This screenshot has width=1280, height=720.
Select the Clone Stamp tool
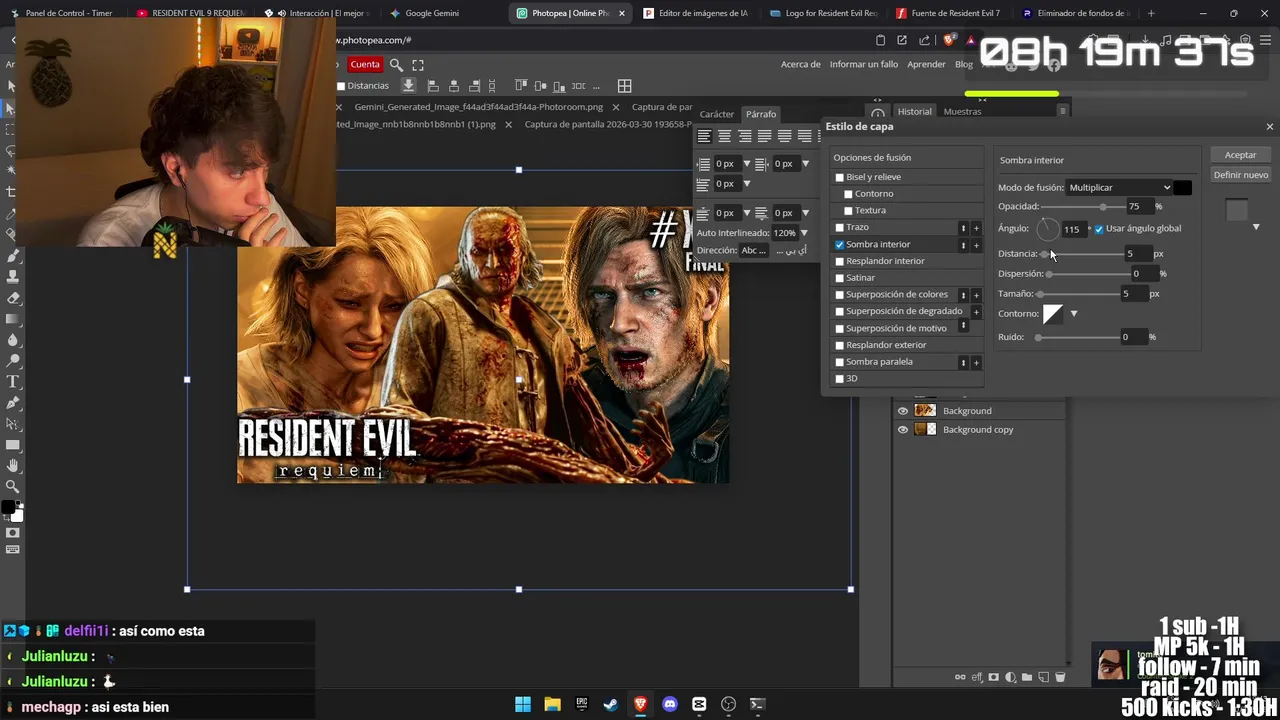(12, 276)
